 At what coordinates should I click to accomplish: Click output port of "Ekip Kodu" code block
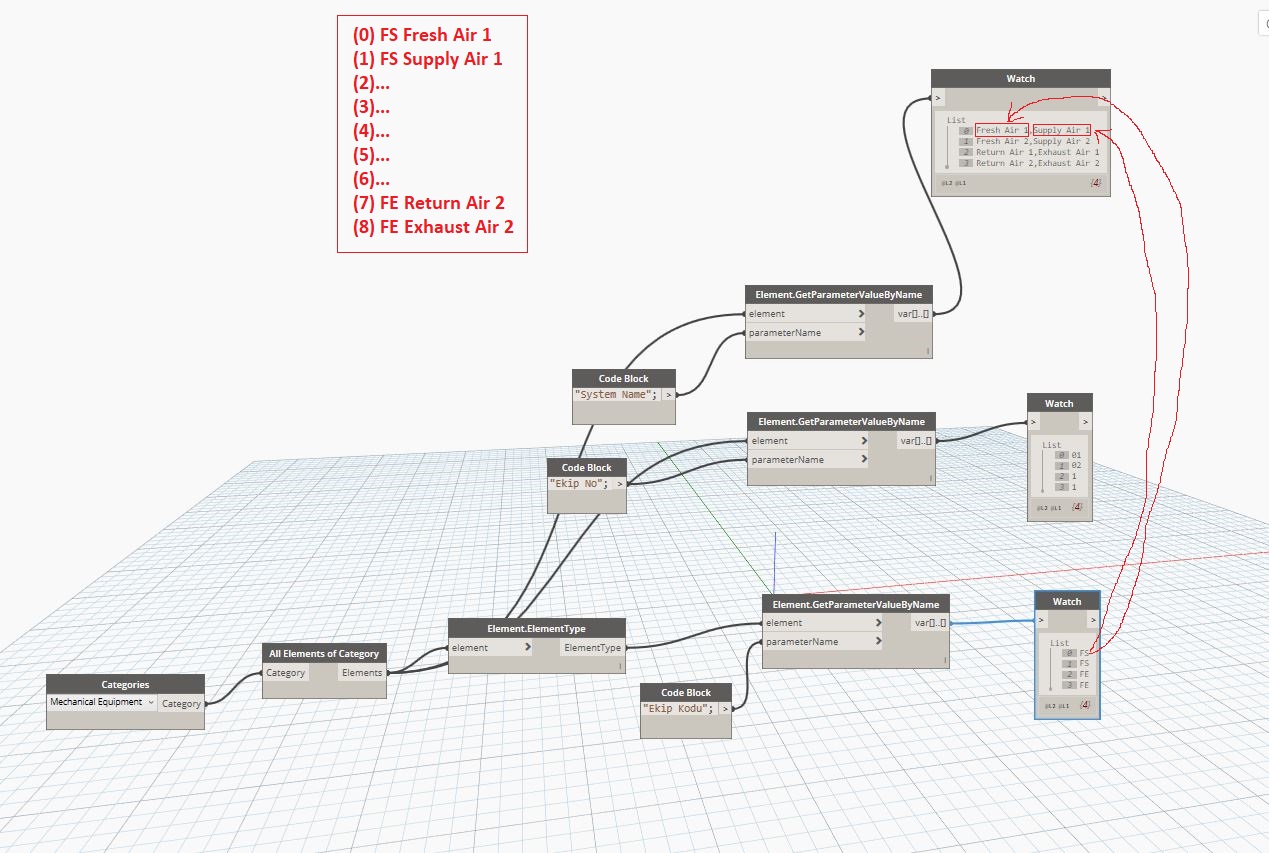click(723, 708)
